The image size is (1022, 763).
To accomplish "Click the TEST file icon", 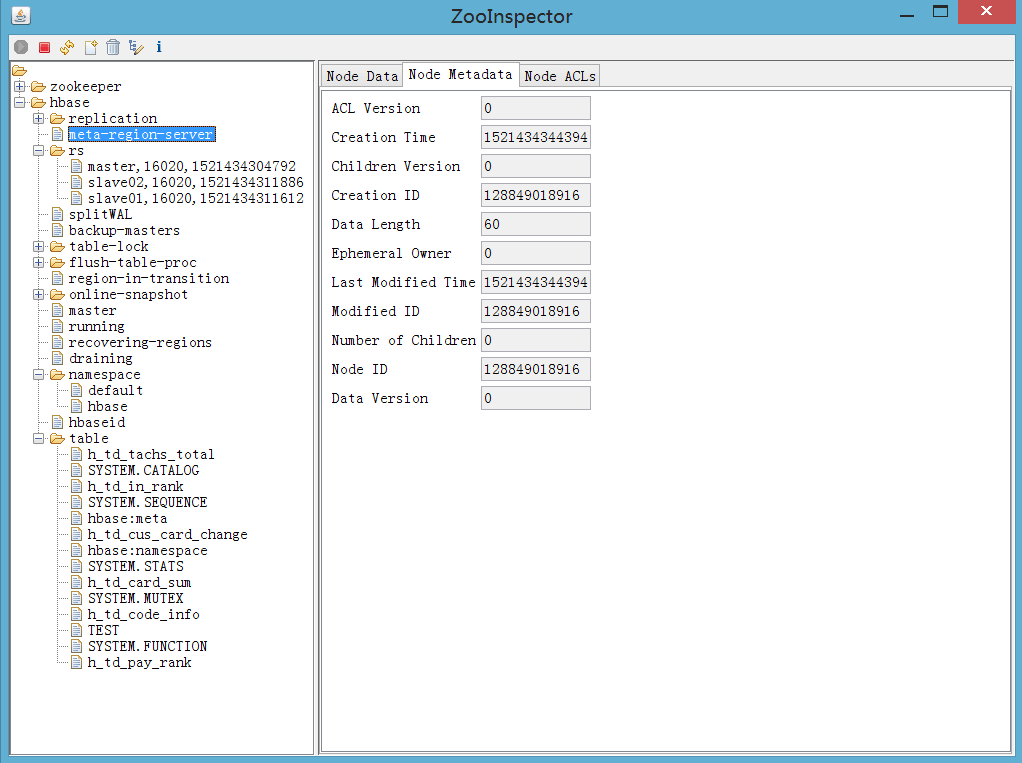I will [77, 630].
